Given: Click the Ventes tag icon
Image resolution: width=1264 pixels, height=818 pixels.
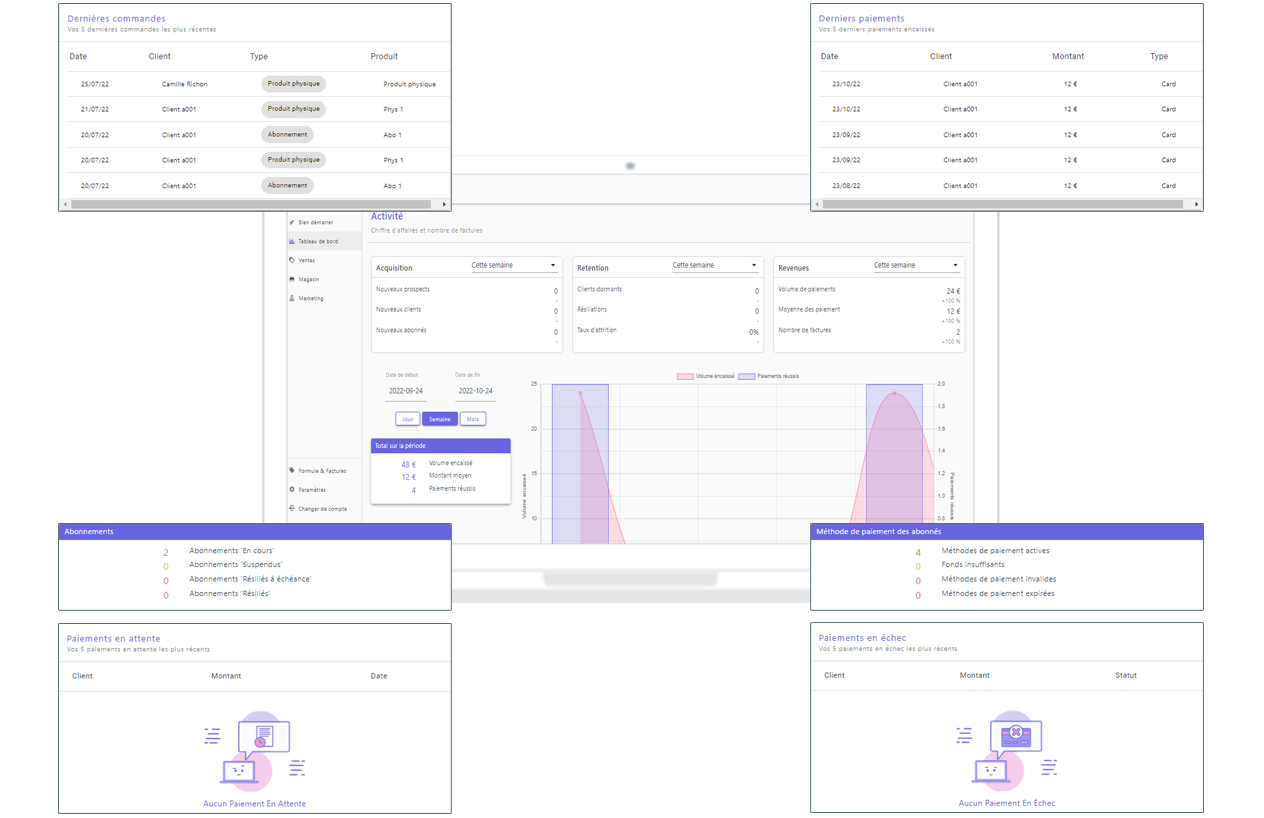Looking at the screenshot, I should click(x=292, y=260).
